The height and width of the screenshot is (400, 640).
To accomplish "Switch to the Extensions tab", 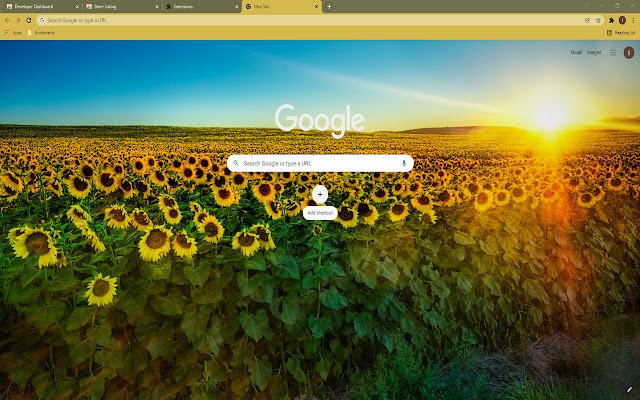I will (201, 7).
